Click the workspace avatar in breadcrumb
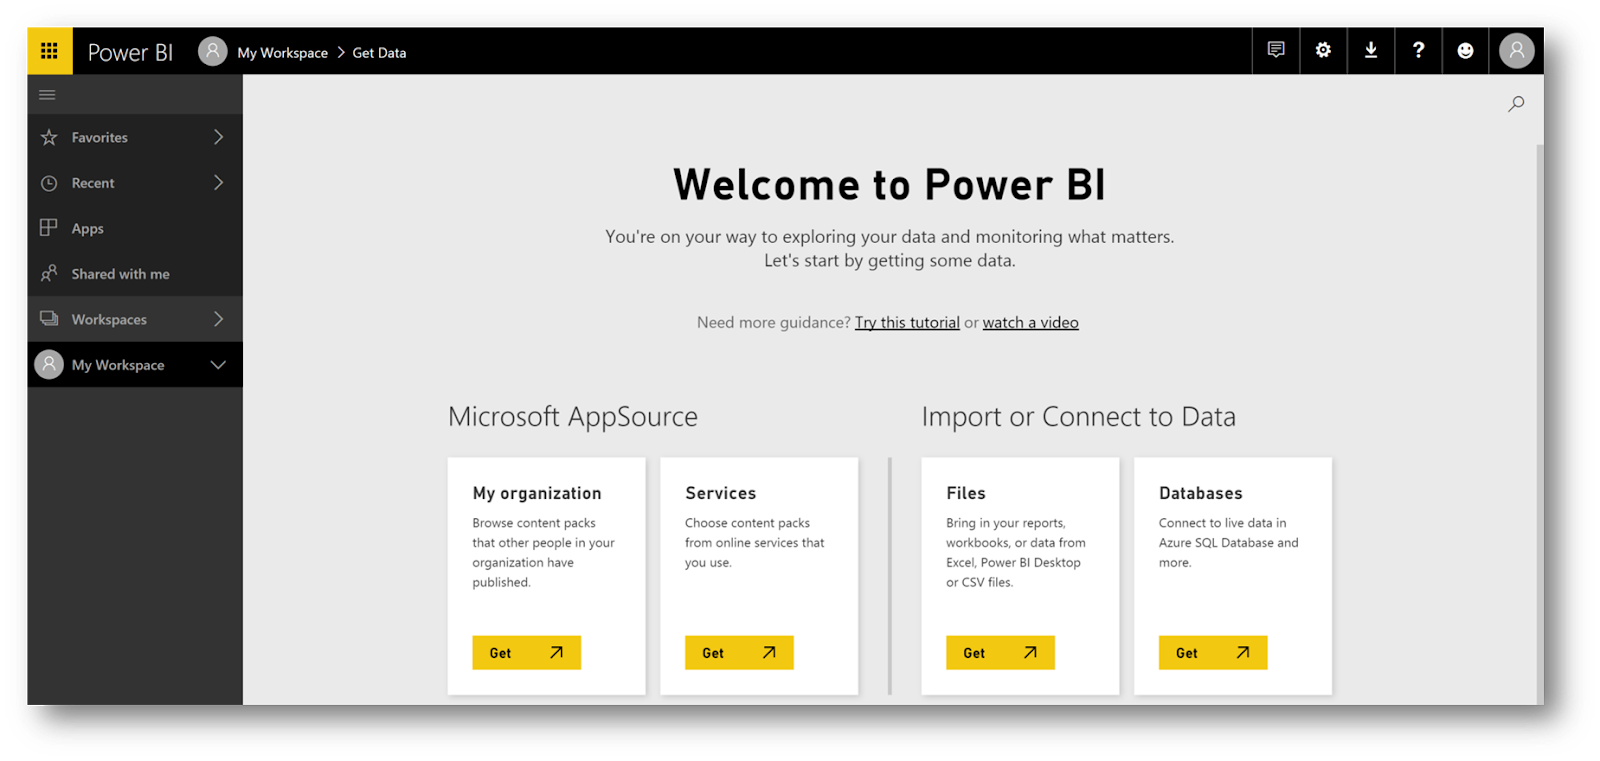The height and width of the screenshot is (761, 1600). coord(212,51)
